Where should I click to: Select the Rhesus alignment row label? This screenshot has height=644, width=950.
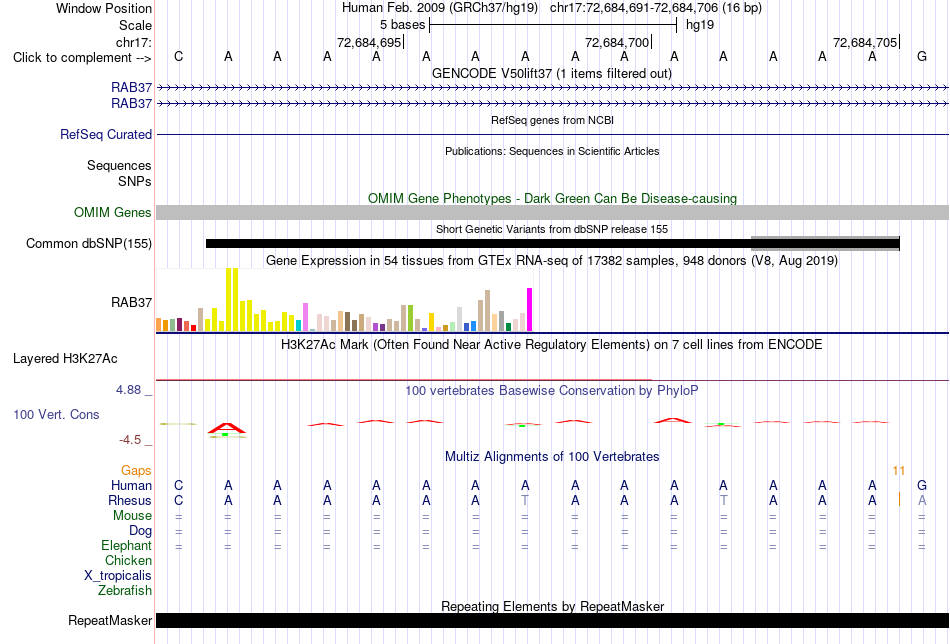point(130,500)
